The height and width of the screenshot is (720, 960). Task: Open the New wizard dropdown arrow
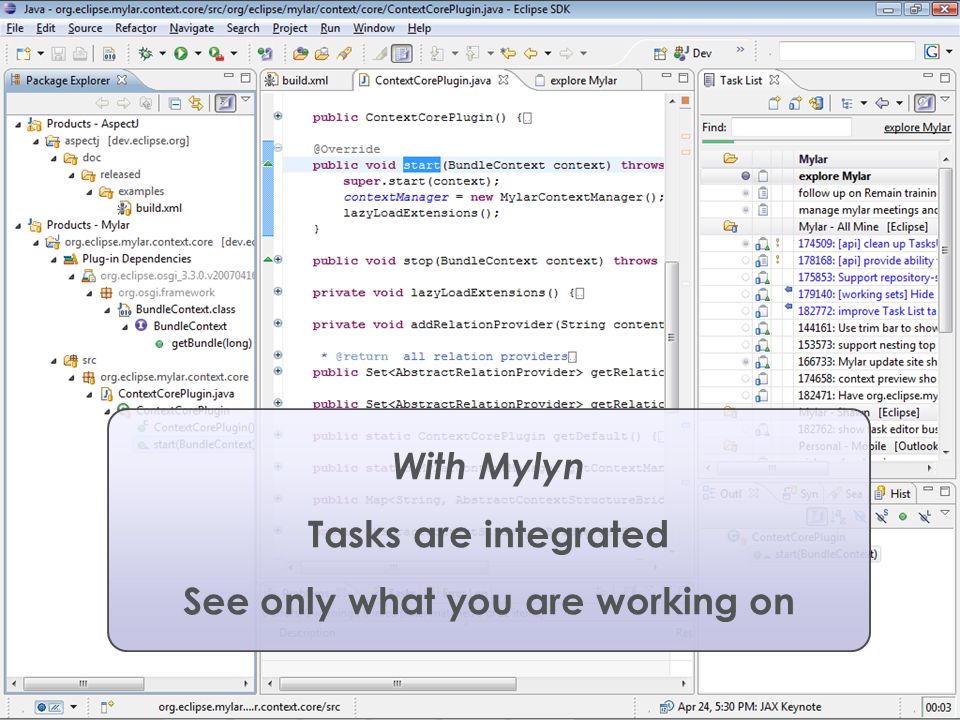40,54
